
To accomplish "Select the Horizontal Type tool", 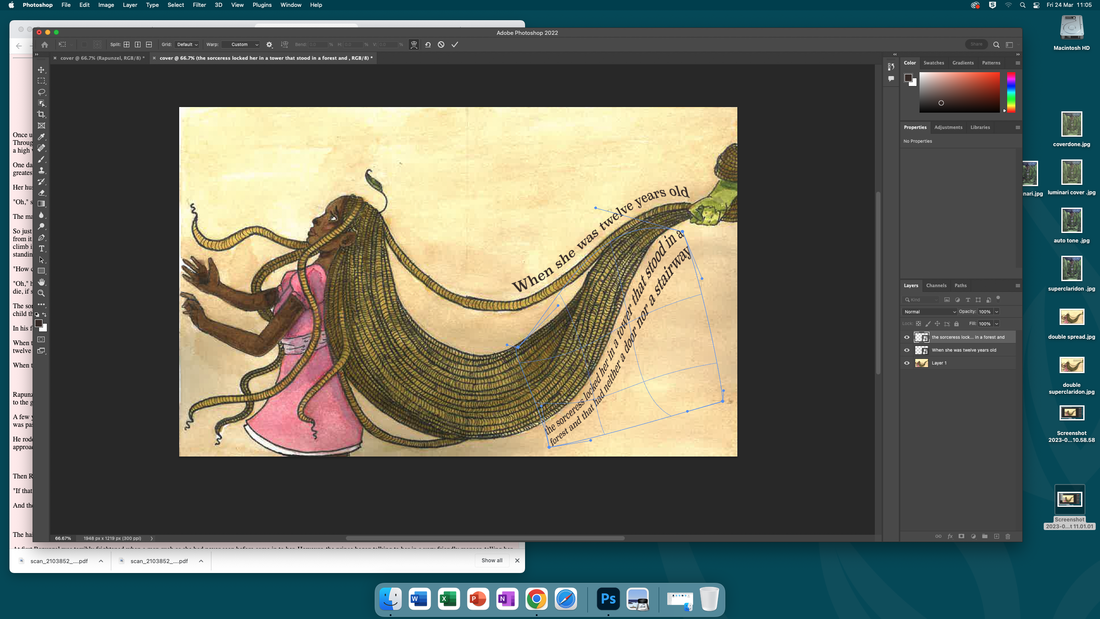I will [41, 248].
